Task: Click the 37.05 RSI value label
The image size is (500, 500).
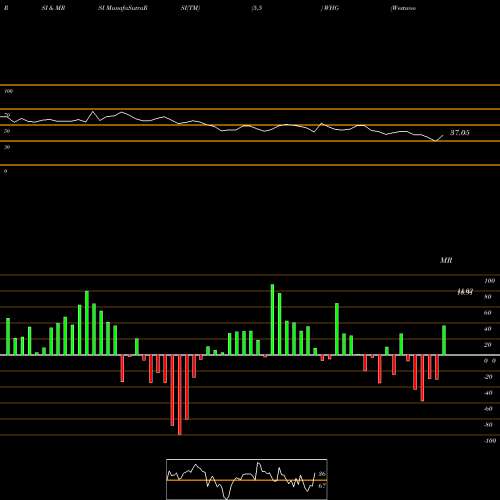Action: click(x=460, y=133)
